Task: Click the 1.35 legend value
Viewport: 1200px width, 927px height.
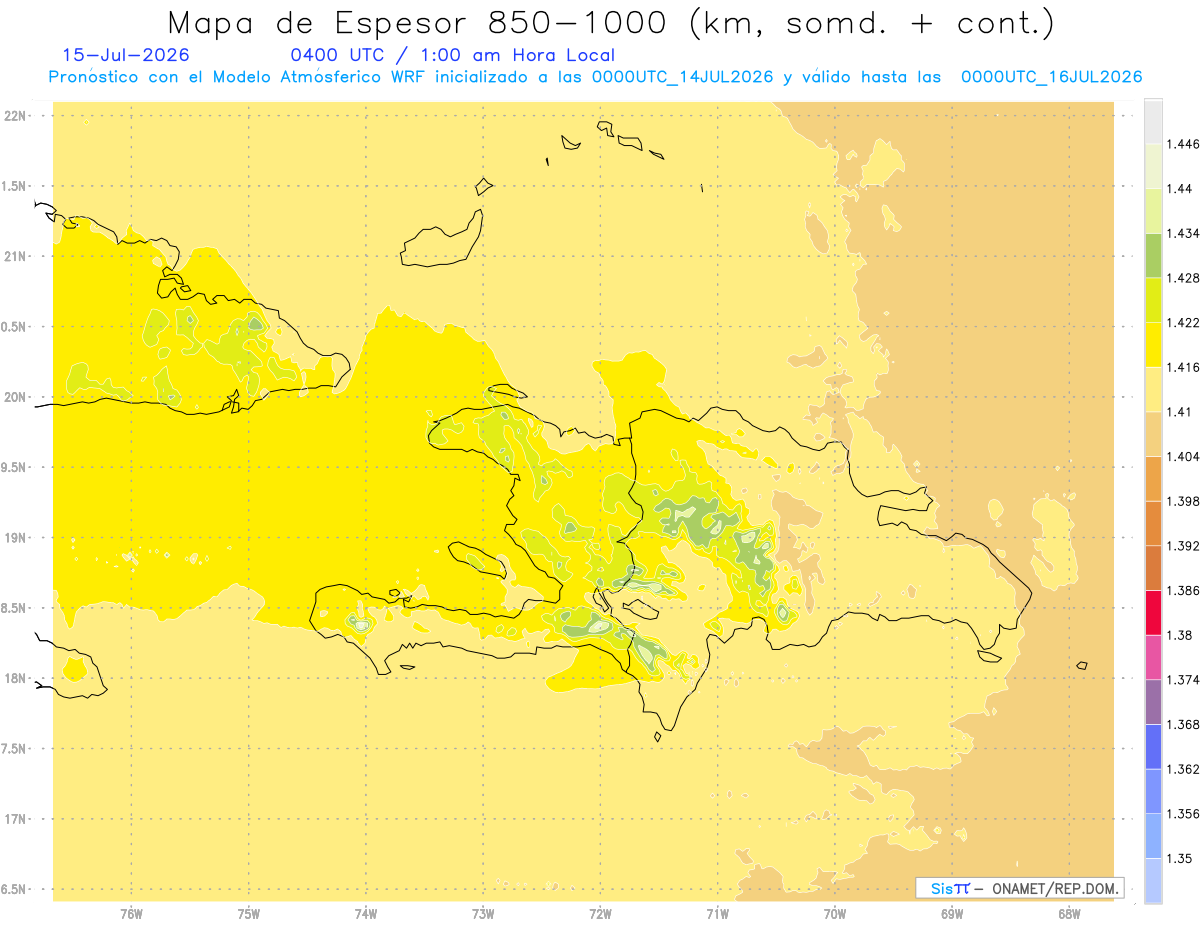Action: coord(1180,858)
